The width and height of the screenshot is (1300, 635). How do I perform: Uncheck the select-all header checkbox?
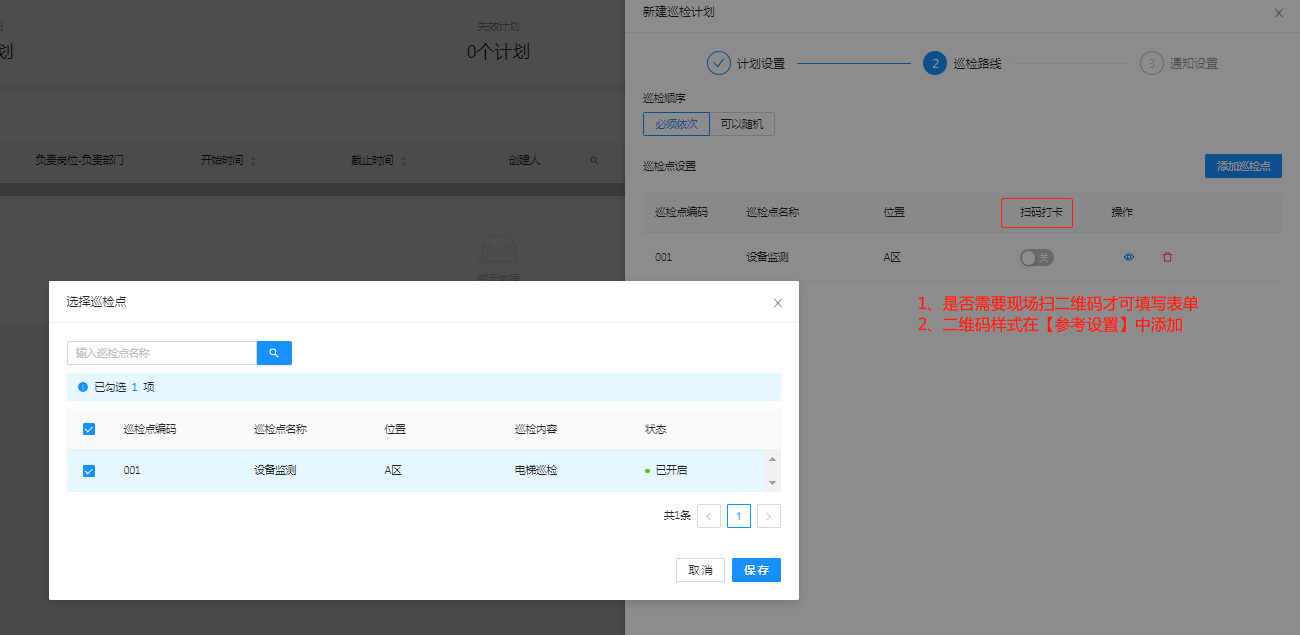point(89,429)
